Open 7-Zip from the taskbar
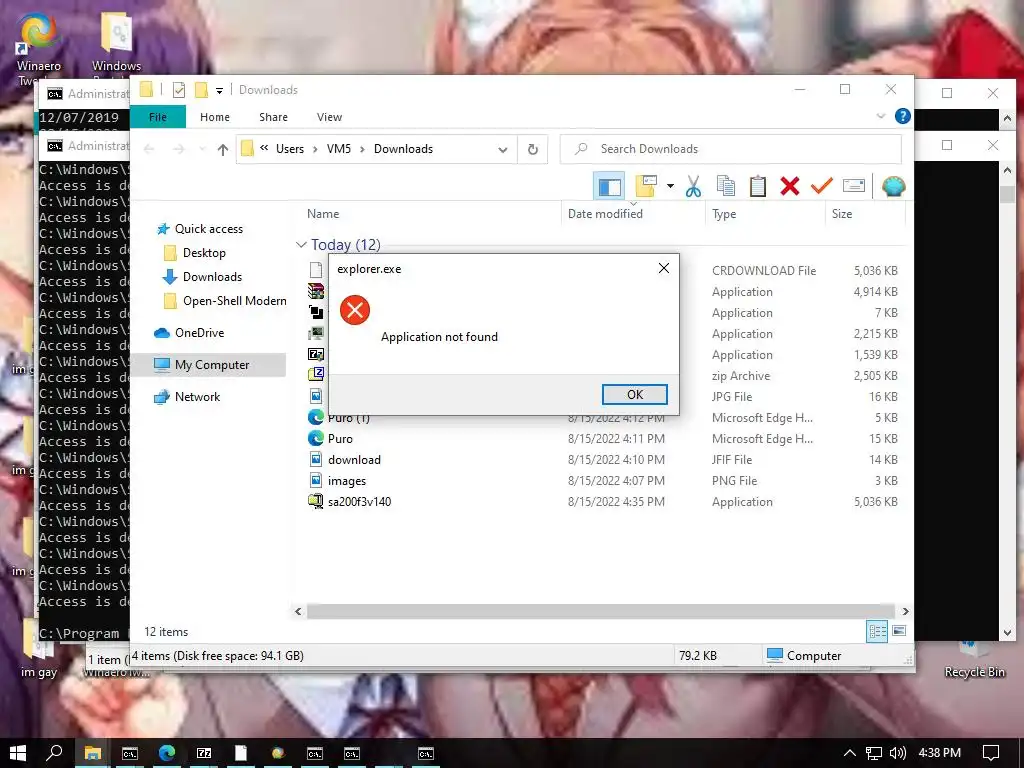Image resolution: width=1024 pixels, height=768 pixels. (204, 753)
